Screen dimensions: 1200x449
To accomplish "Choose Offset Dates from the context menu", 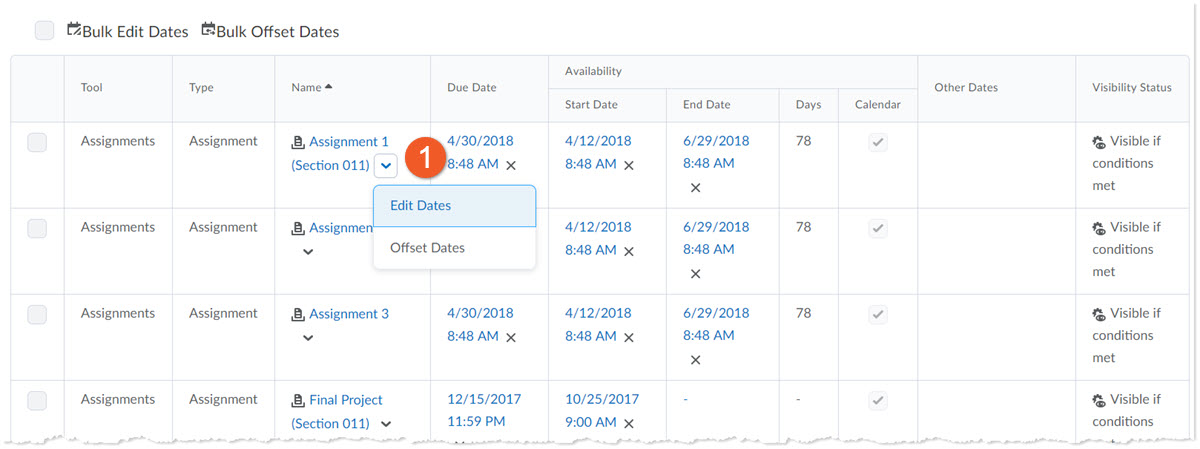I will [427, 248].
